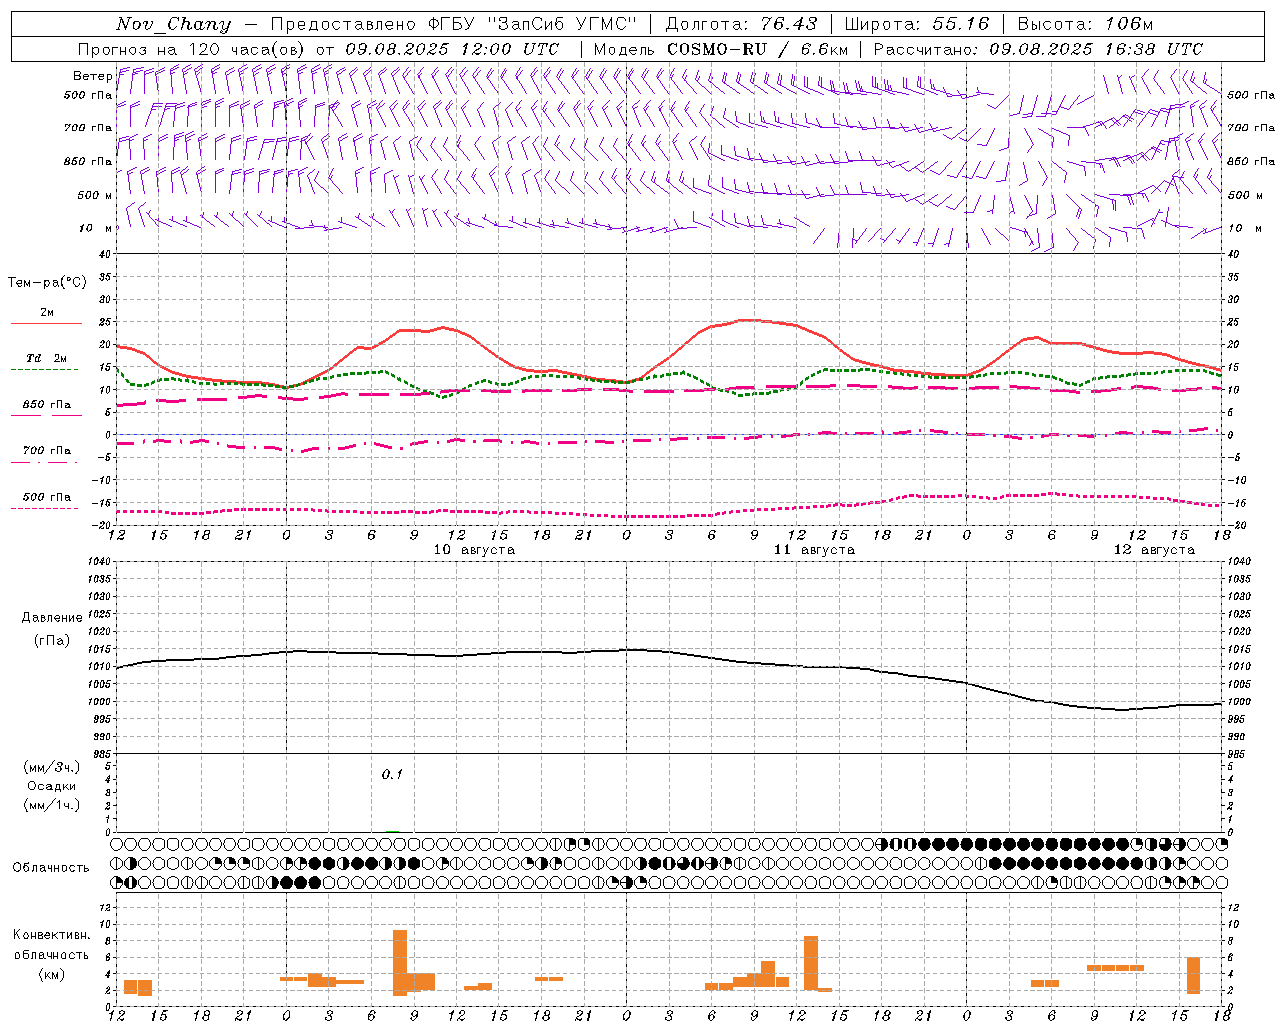This screenshot has height=1024, width=1280.
Task: Click the "10 августа" date label
Action: pyautogui.click(x=474, y=550)
